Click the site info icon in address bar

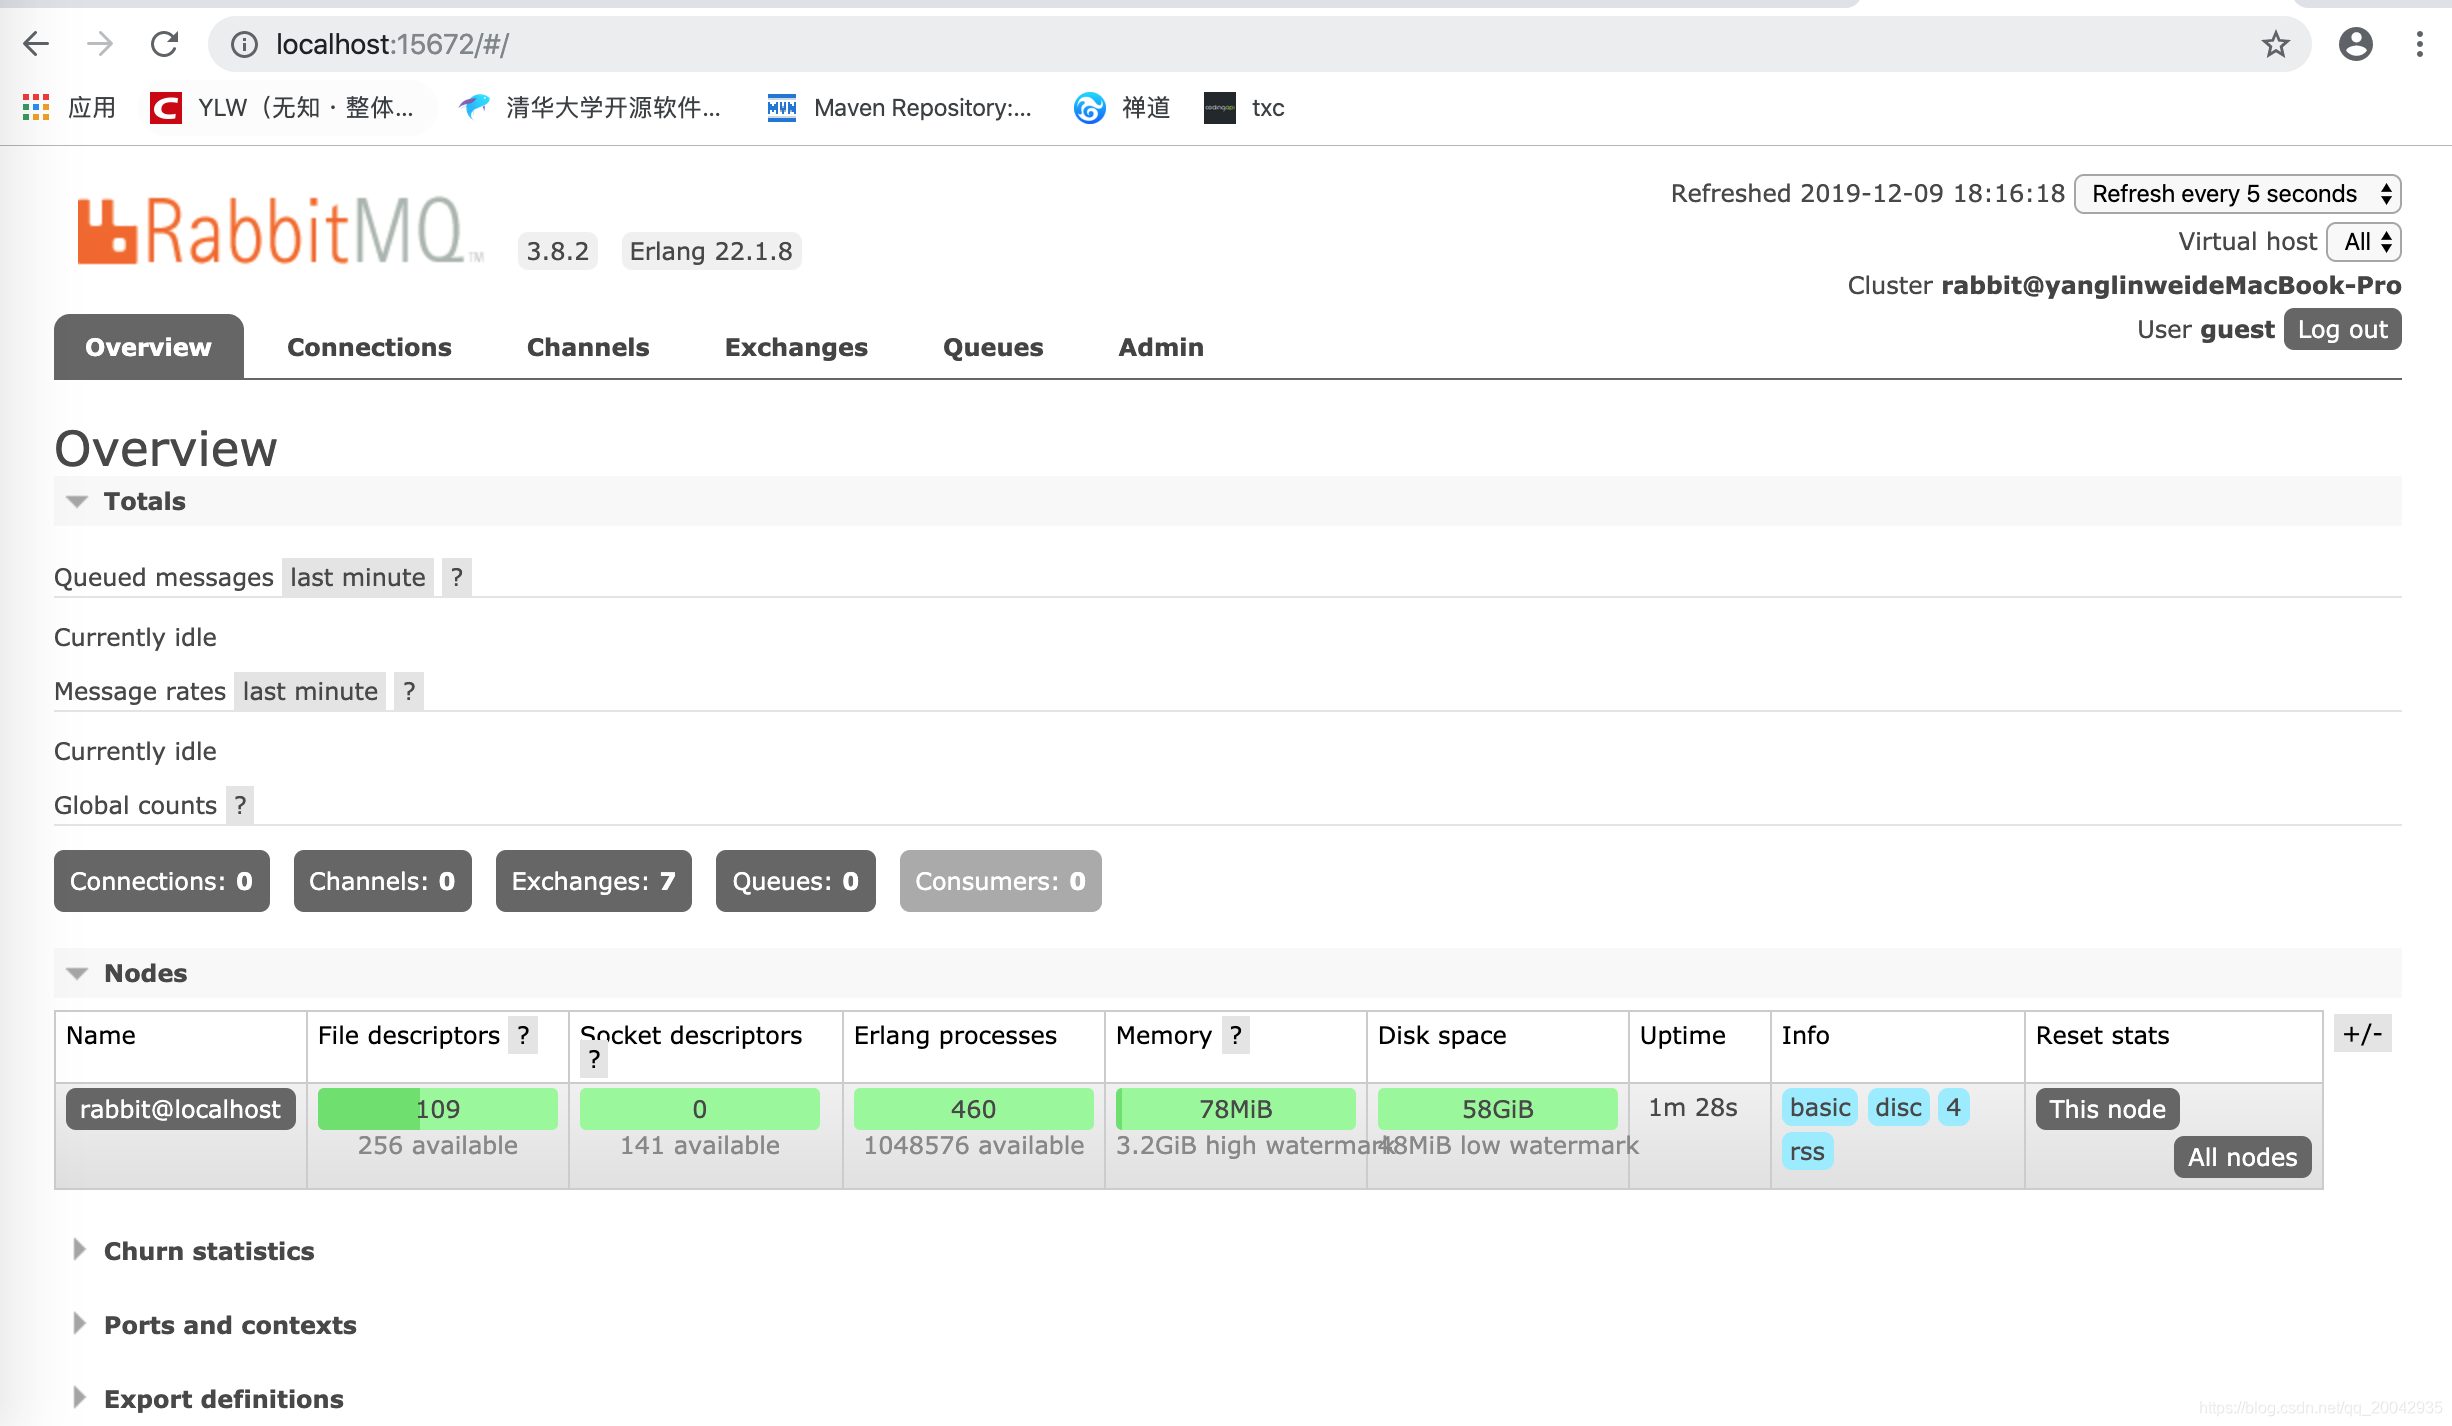click(244, 44)
